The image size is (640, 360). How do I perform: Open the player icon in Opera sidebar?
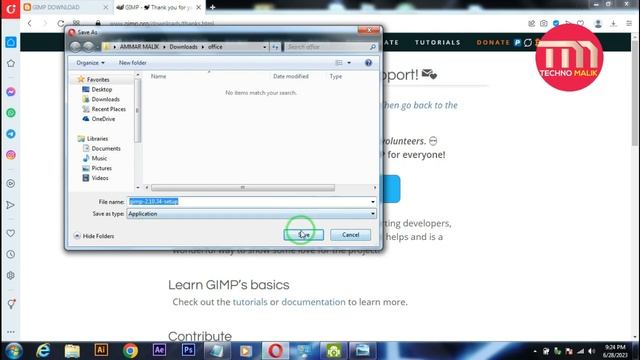11,184
